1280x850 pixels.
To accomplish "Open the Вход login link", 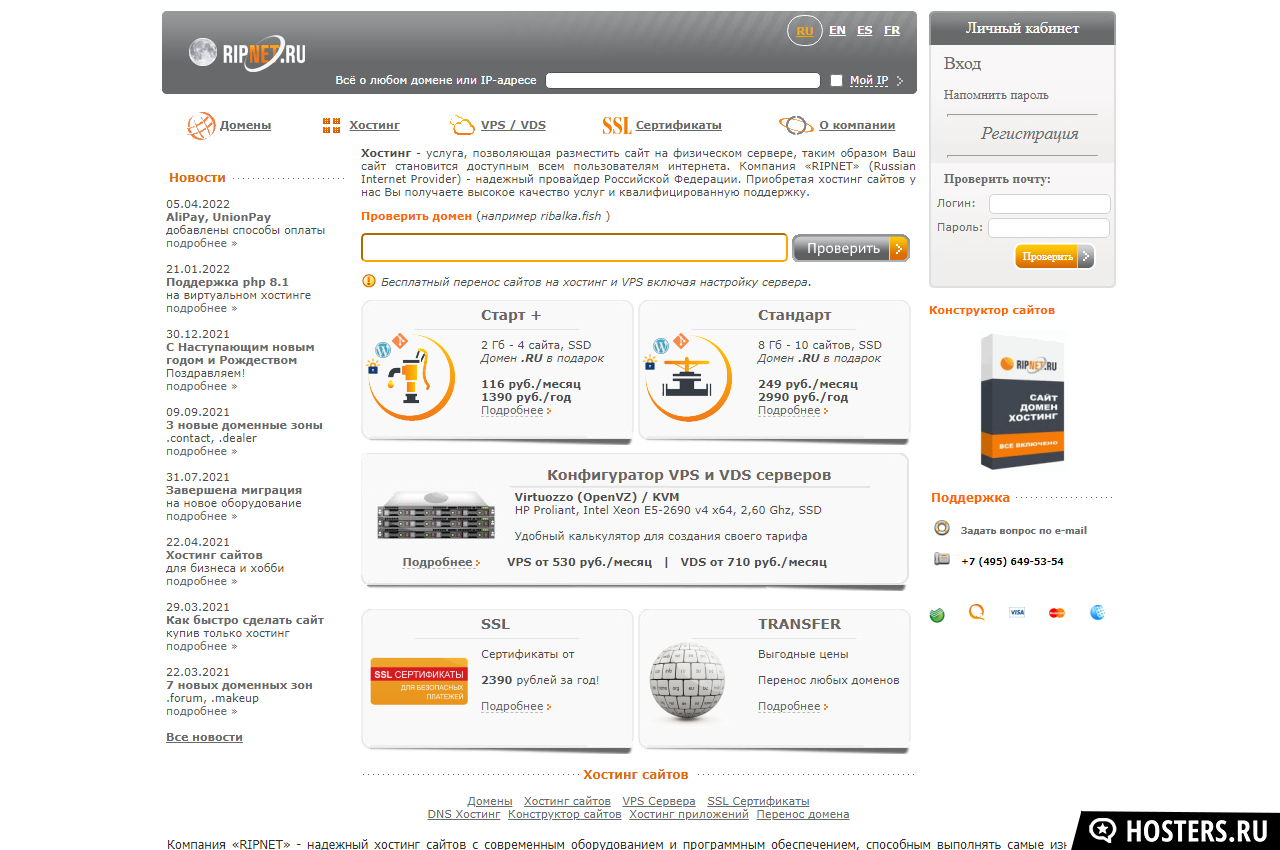I will [x=962, y=64].
